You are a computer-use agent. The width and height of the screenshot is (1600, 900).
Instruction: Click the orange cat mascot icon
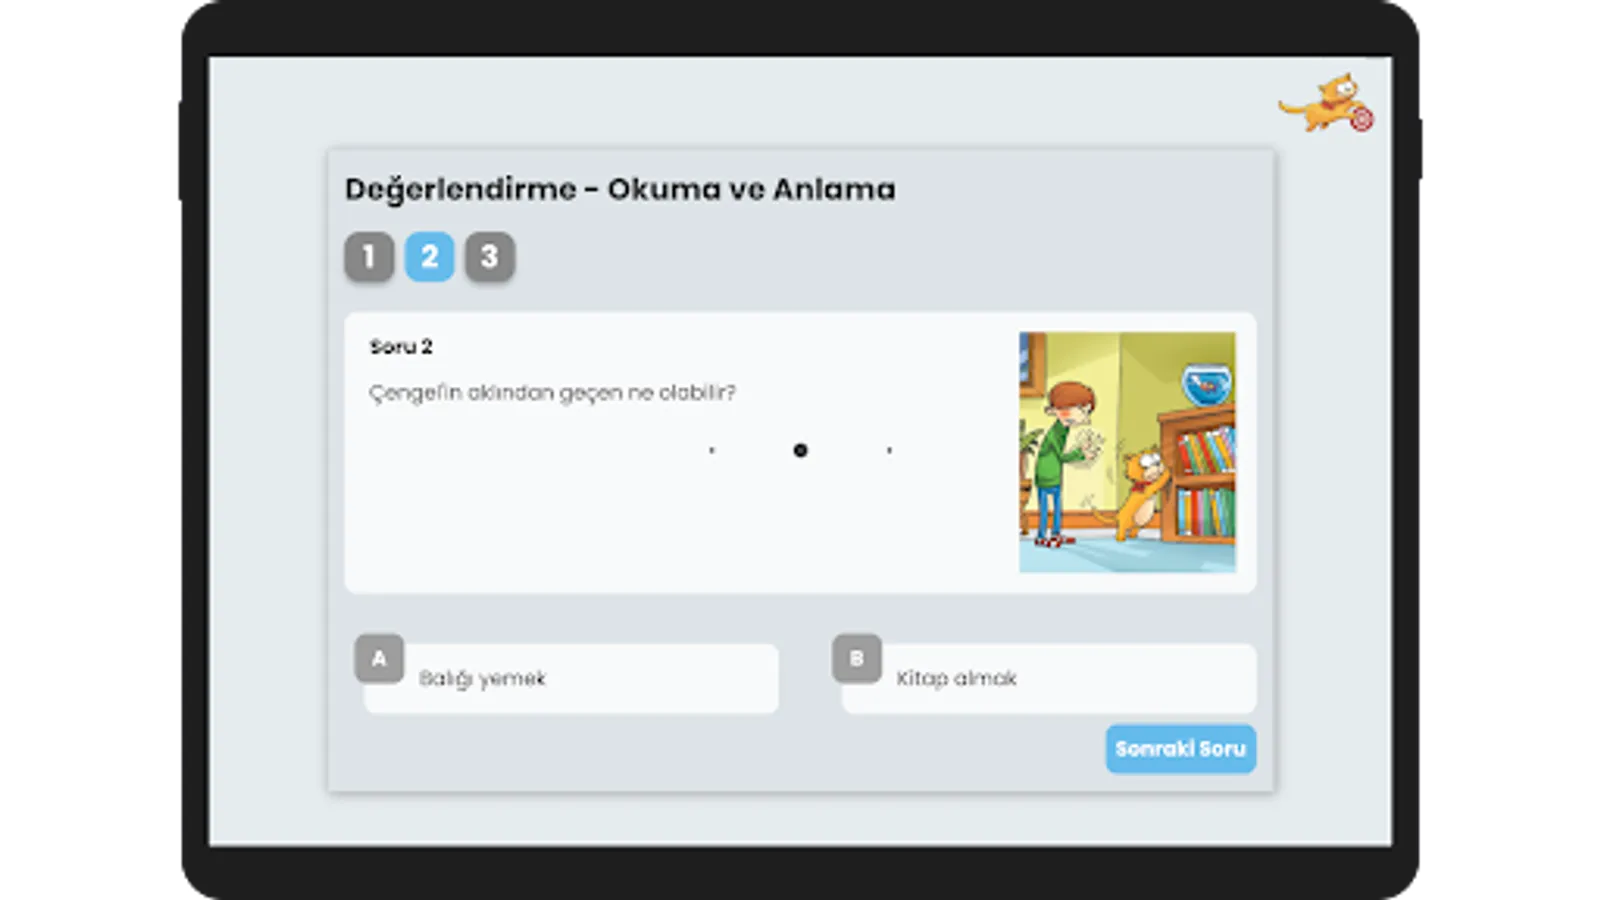[1326, 103]
